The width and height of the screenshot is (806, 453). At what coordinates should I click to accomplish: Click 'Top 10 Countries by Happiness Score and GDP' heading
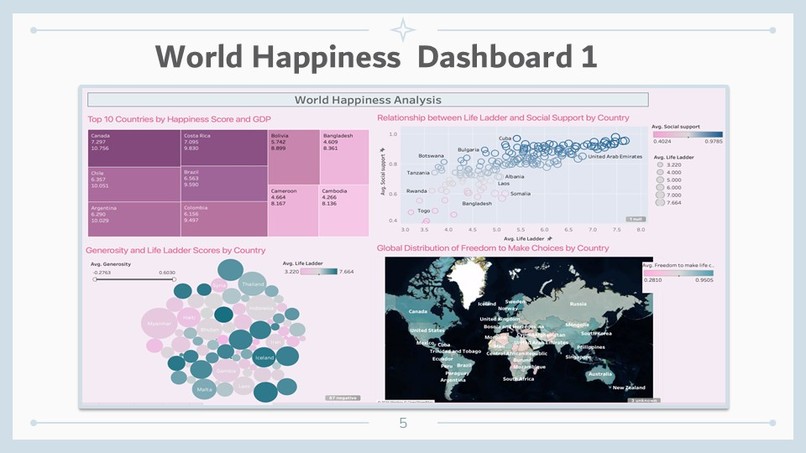point(179,119)
